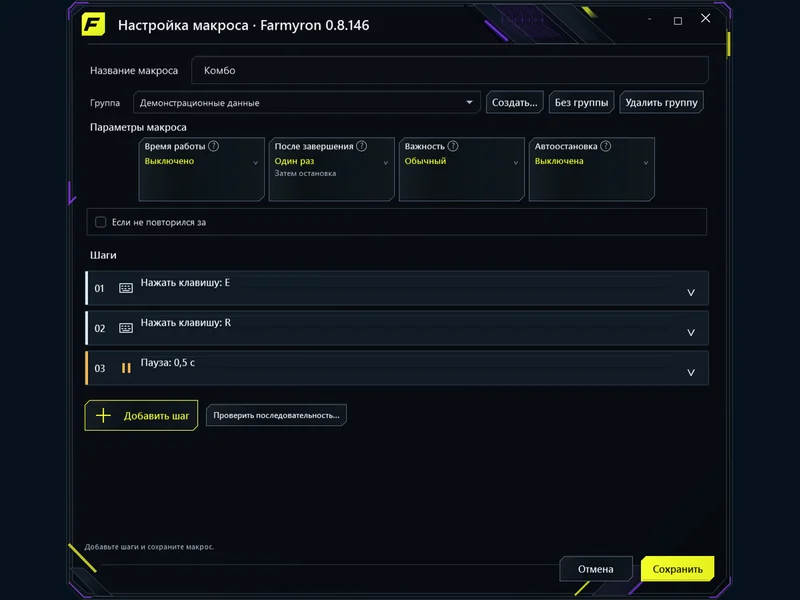This screenshot has width=800, height=600.
Task: Click the help icon next to После завершения
Action: [362, 146]
